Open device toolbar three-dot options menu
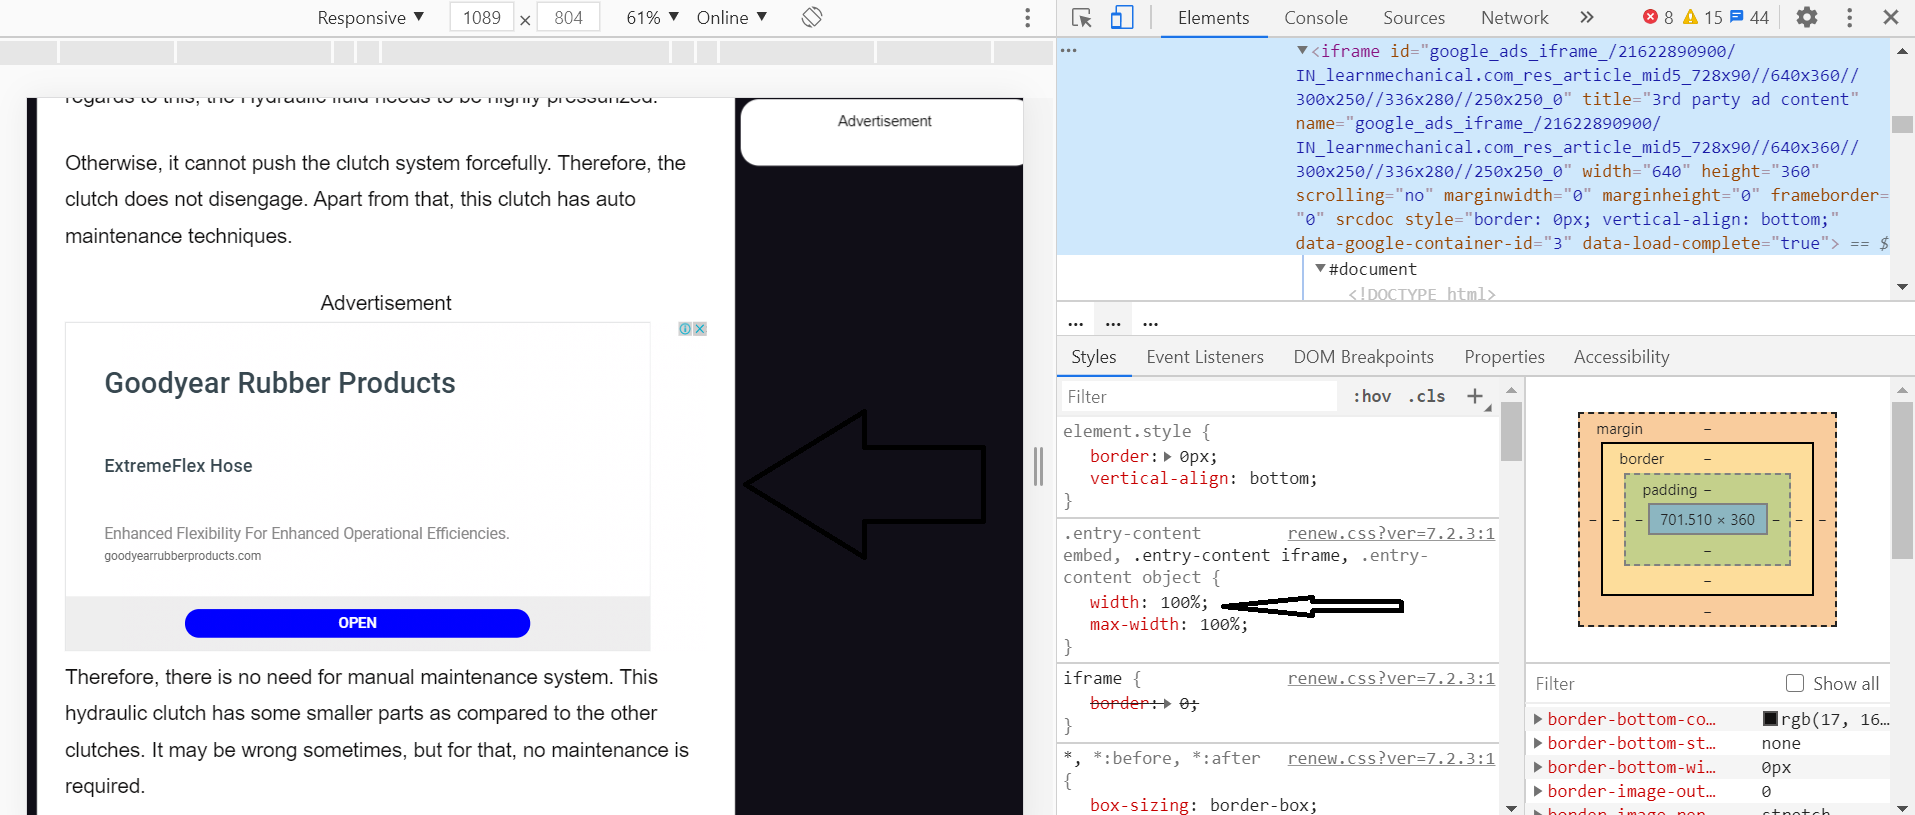Screen dimensions: 1915x815 point(1027,18)
